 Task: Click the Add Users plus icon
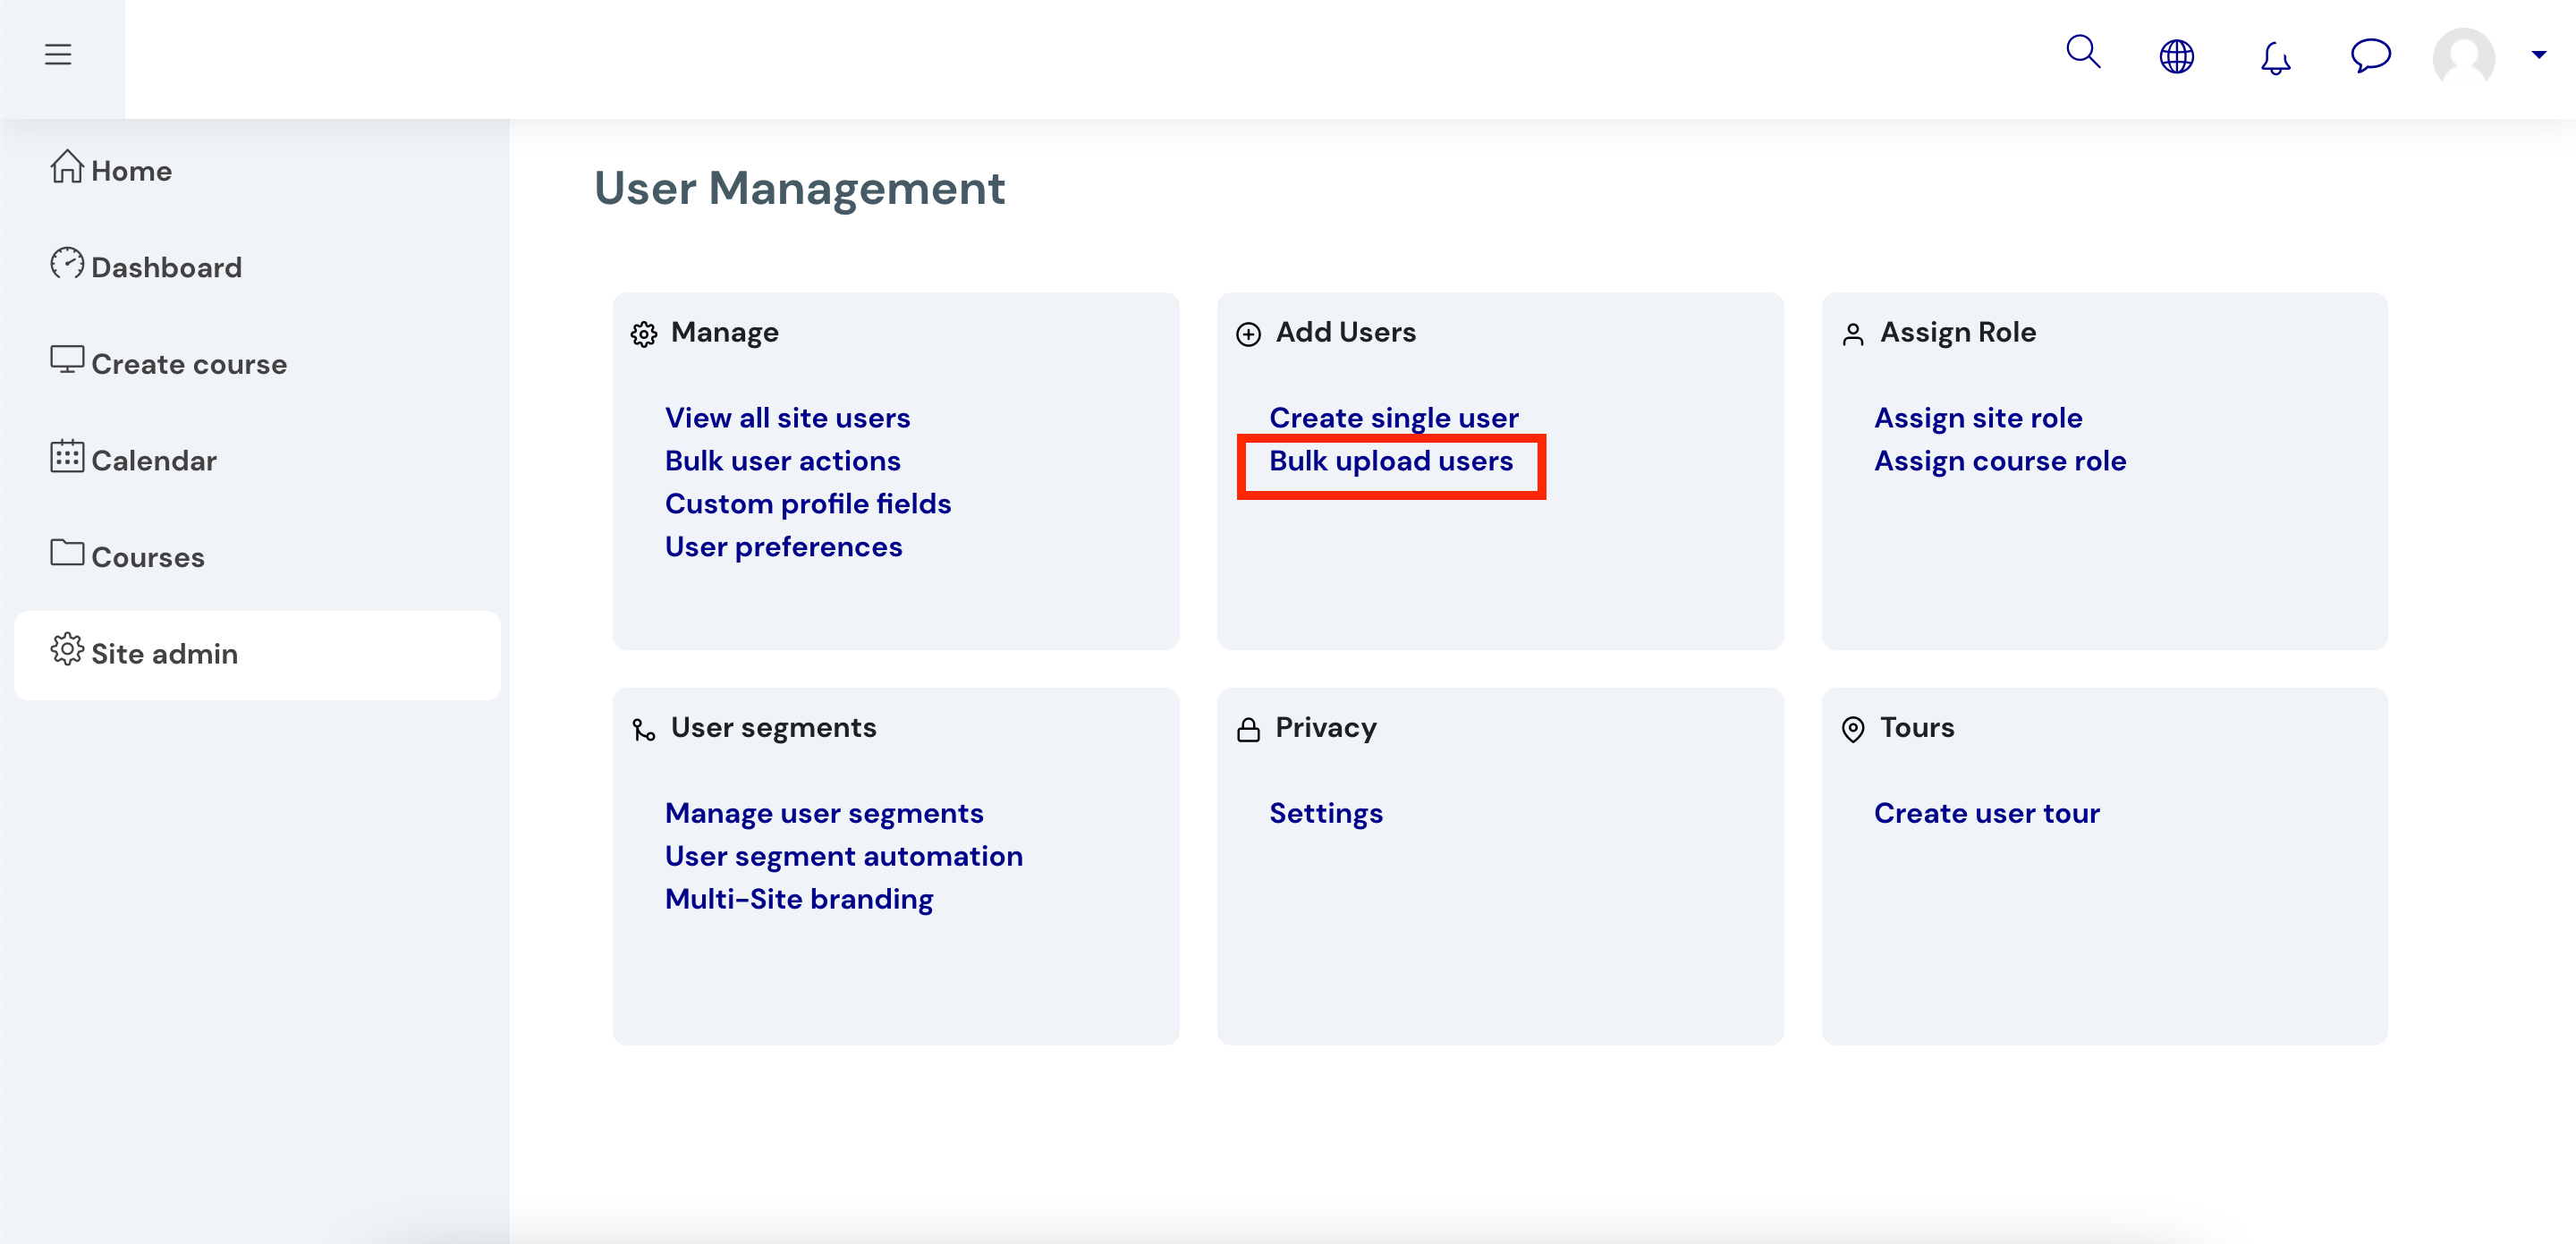pos(1248,334)
